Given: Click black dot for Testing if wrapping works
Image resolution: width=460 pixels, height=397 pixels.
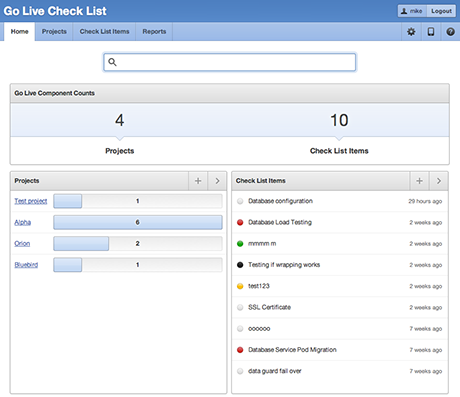Looking at the screenshot, I should coord(240,265).
